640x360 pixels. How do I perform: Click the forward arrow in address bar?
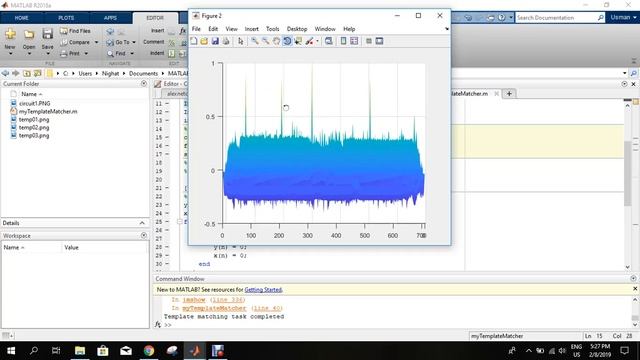pos(16,73)
